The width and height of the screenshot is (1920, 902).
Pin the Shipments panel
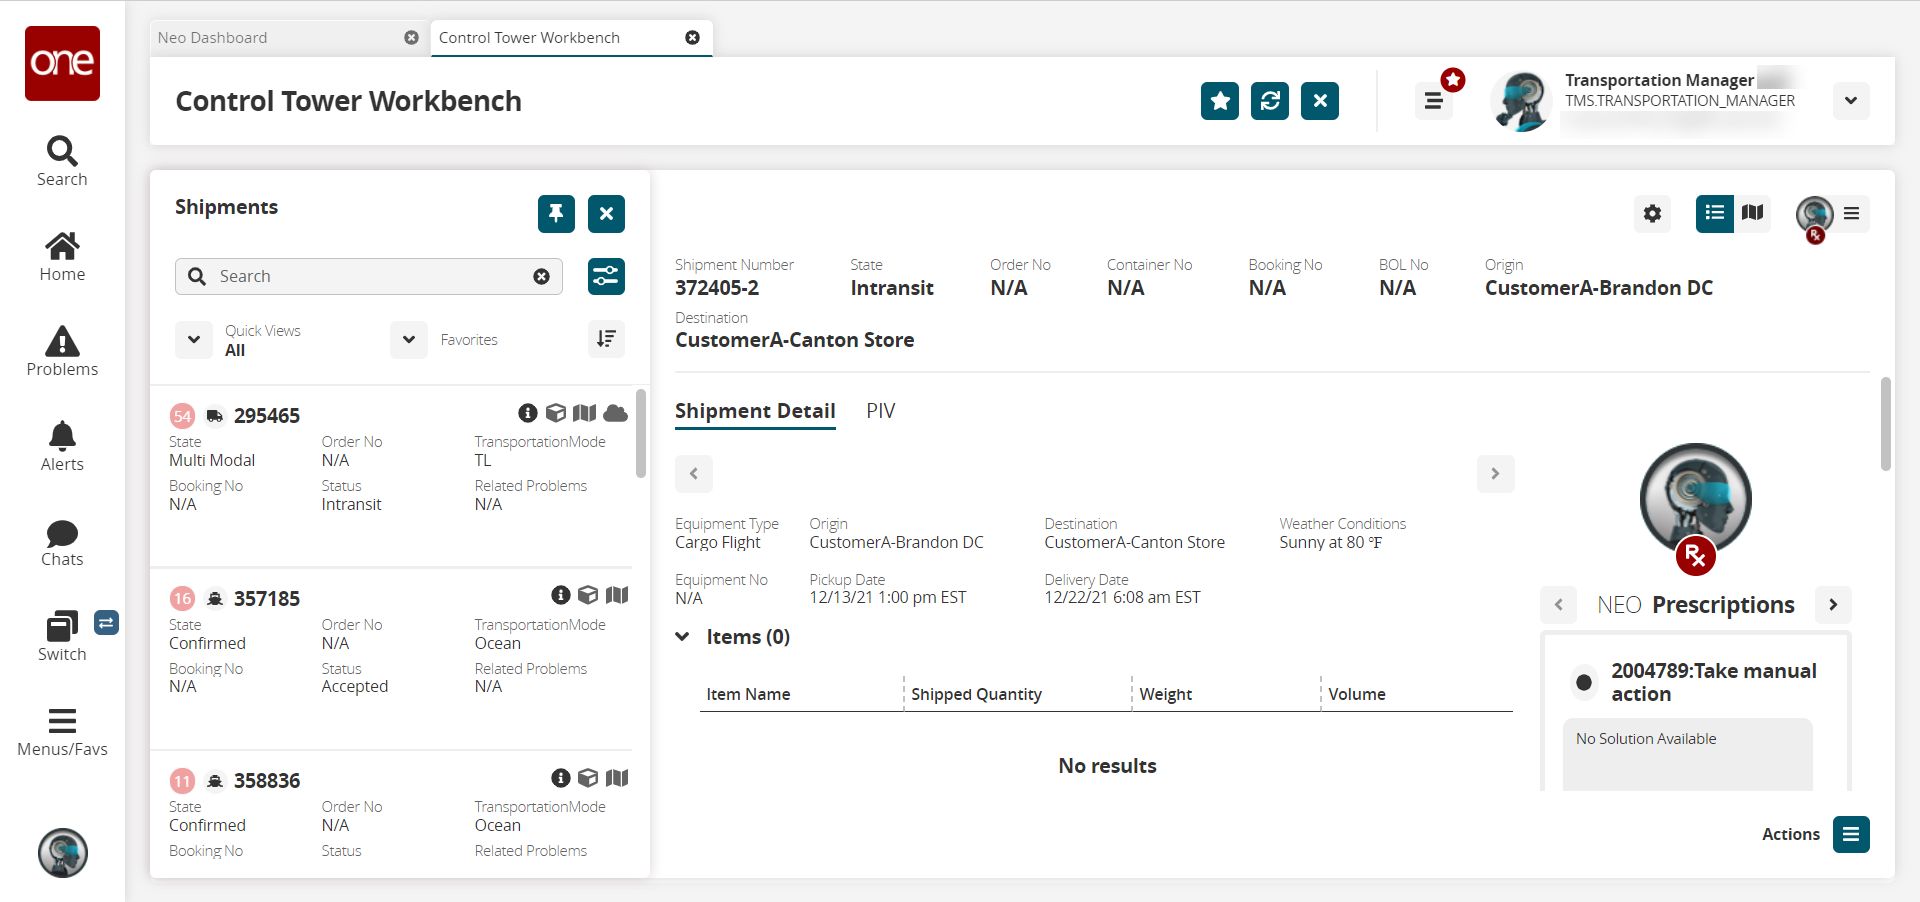tap(556, 213)
